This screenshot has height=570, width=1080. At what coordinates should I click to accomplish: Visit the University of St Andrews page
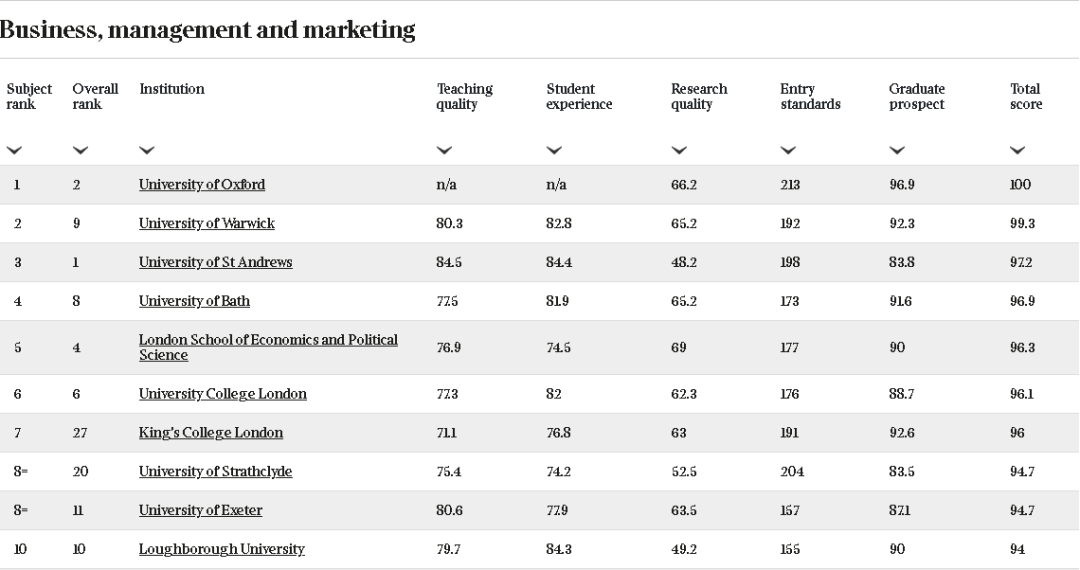click(215, 263)
